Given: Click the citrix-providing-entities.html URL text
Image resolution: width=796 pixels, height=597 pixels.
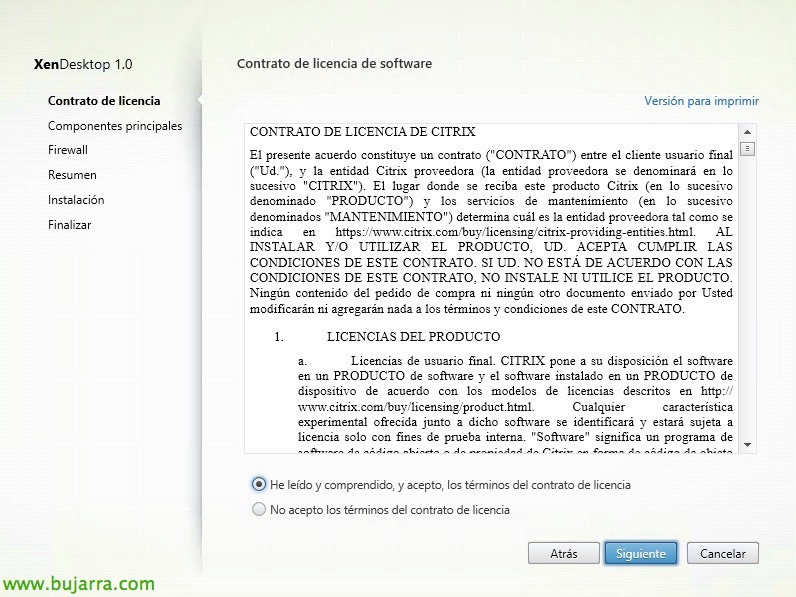Looking at the screenshot, I should pos(515,232).
